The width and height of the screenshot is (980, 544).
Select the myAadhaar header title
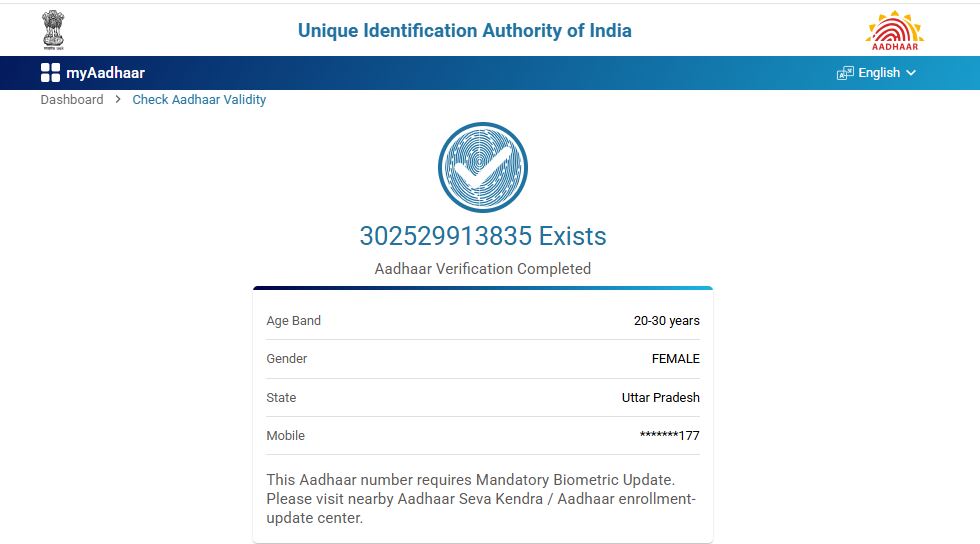[105, 73]
